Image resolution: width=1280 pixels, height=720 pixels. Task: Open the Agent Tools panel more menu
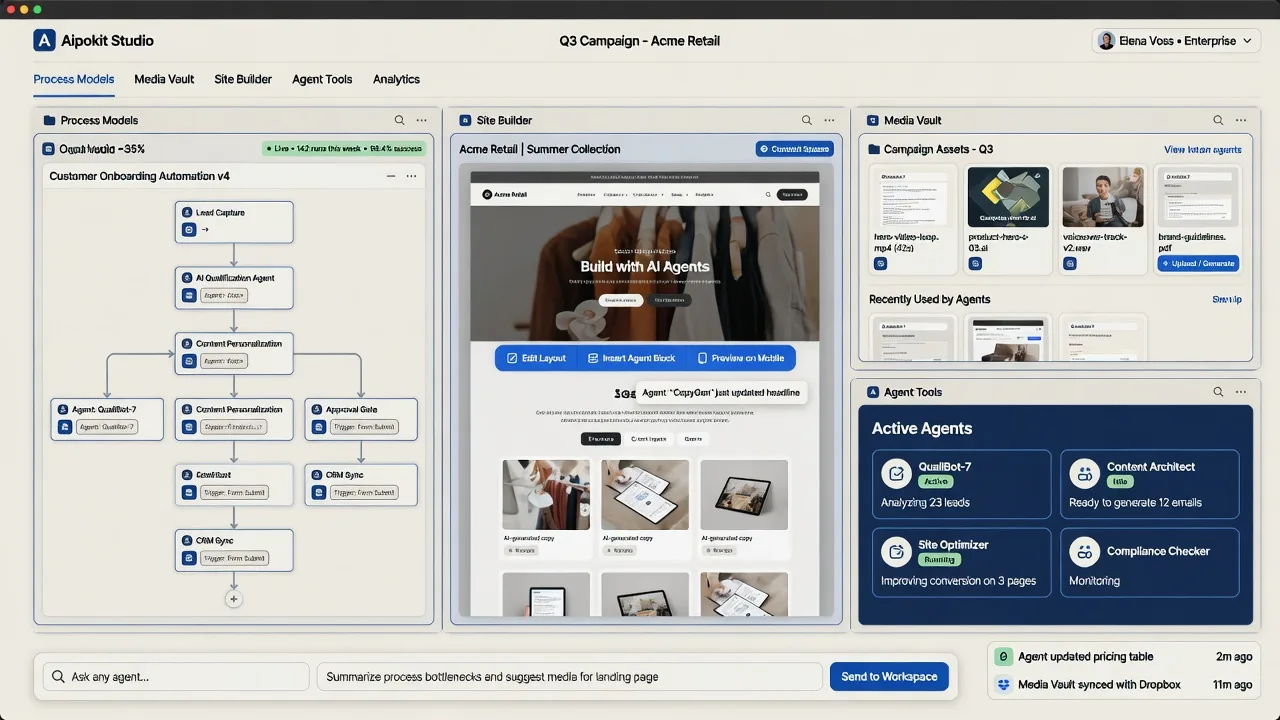(x=1241, y=392)
